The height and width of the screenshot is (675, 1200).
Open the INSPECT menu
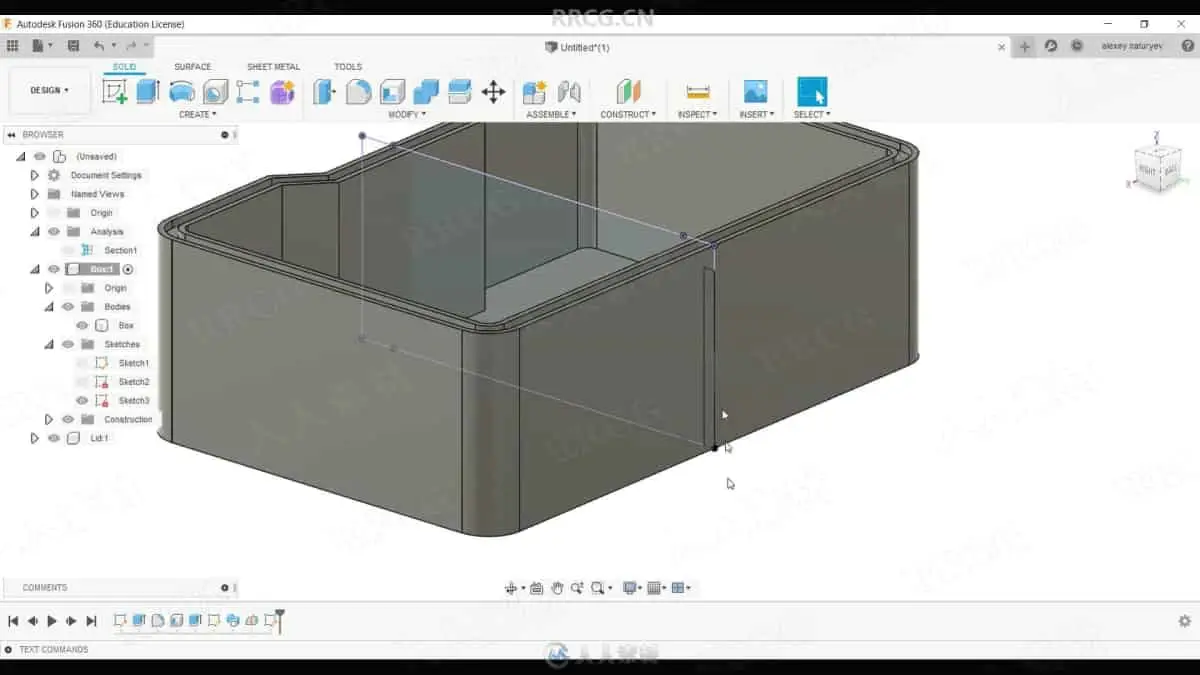[x=698, y=115]
